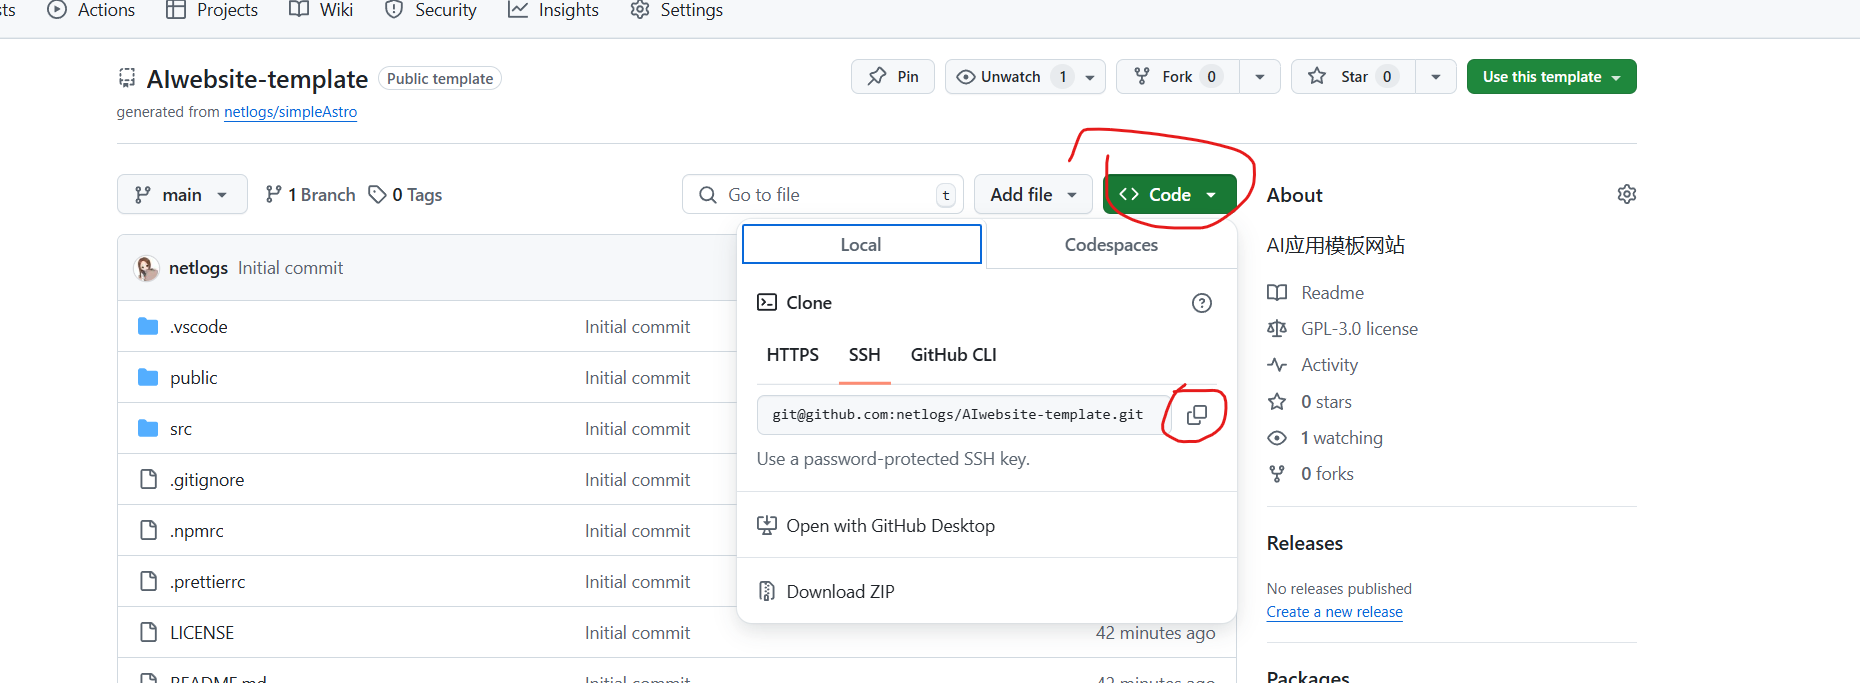1860x683 pixels.
Task: Copy the SSH clone URL to clipboard
Action: click(1196, 414)
